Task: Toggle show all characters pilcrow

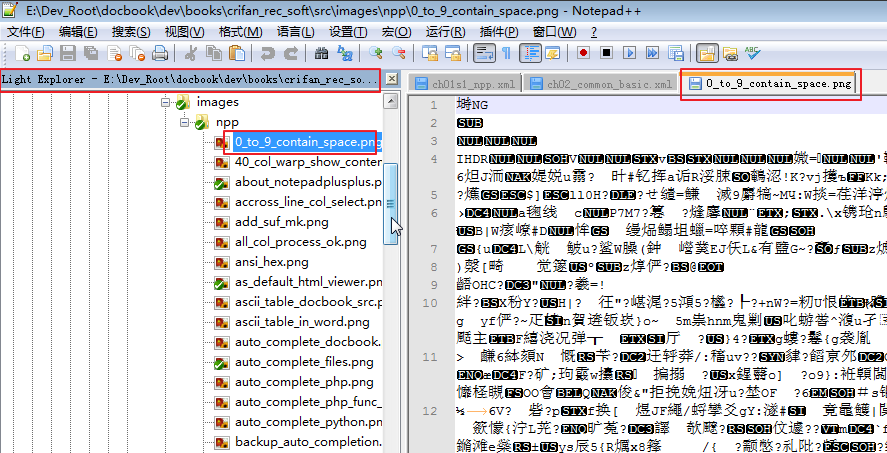Action: [506, 53]
